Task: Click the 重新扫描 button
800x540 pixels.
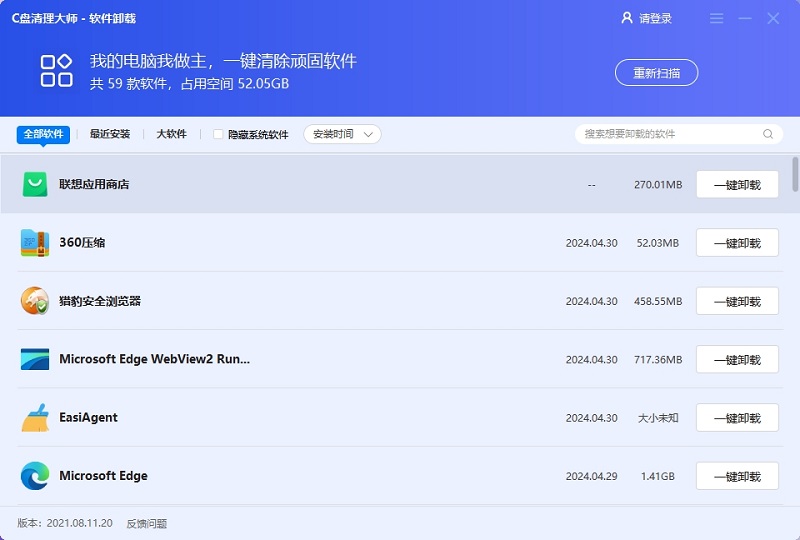Action: 656,72
